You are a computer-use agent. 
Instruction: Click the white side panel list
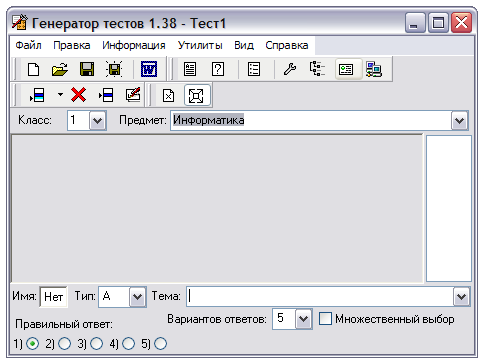pos(449,208)
